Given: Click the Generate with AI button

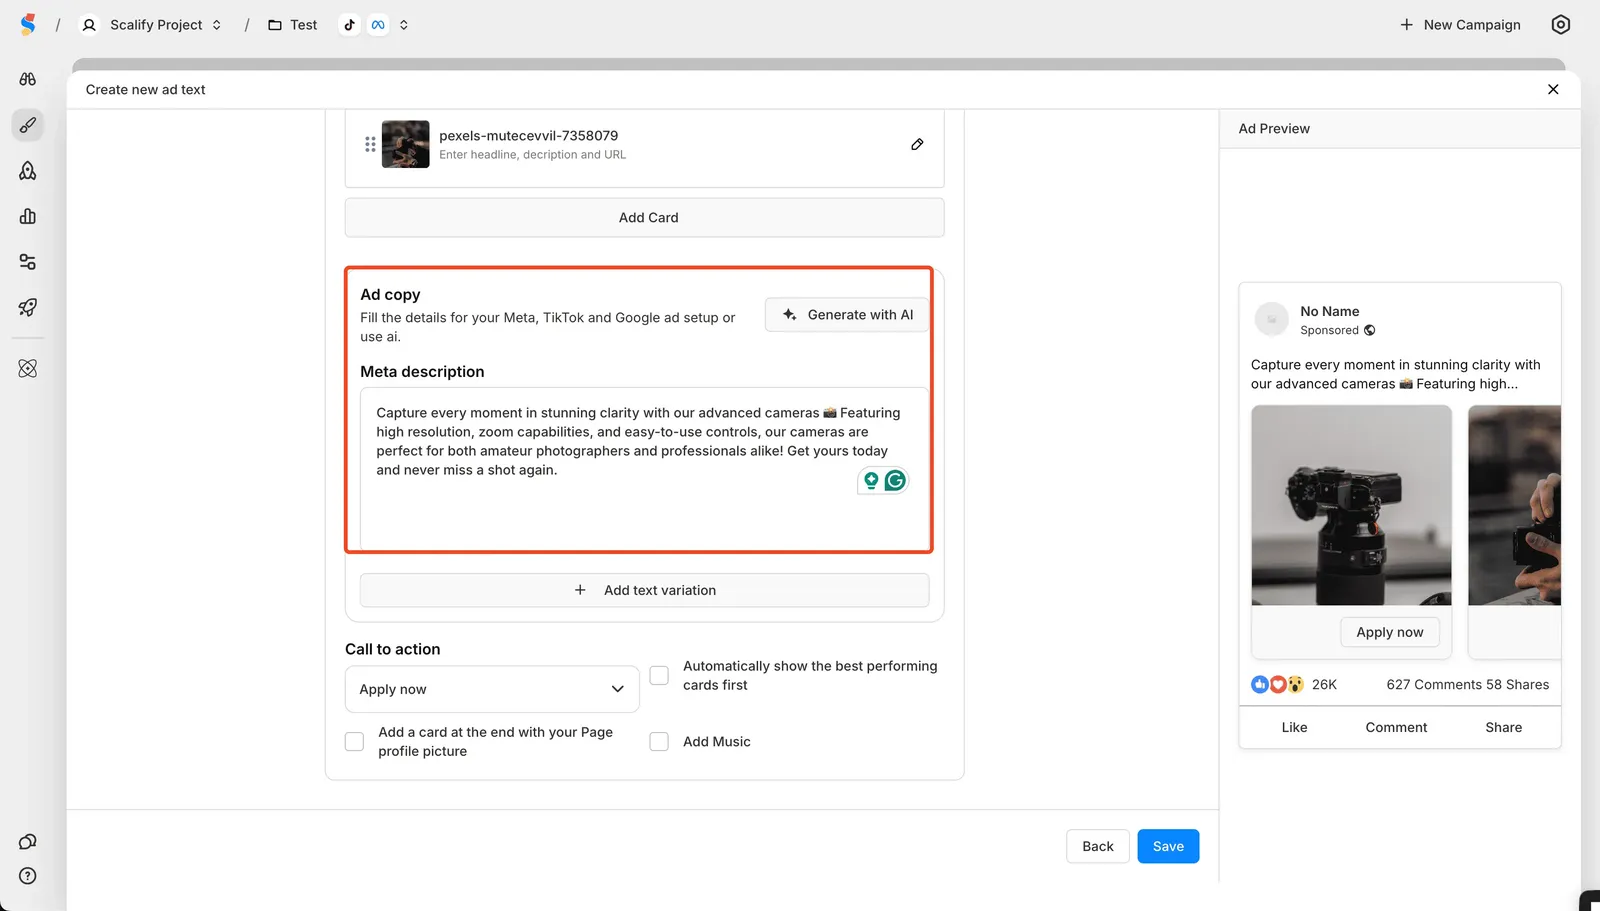Looking at the screenshot, I should [x=846, y=314].
